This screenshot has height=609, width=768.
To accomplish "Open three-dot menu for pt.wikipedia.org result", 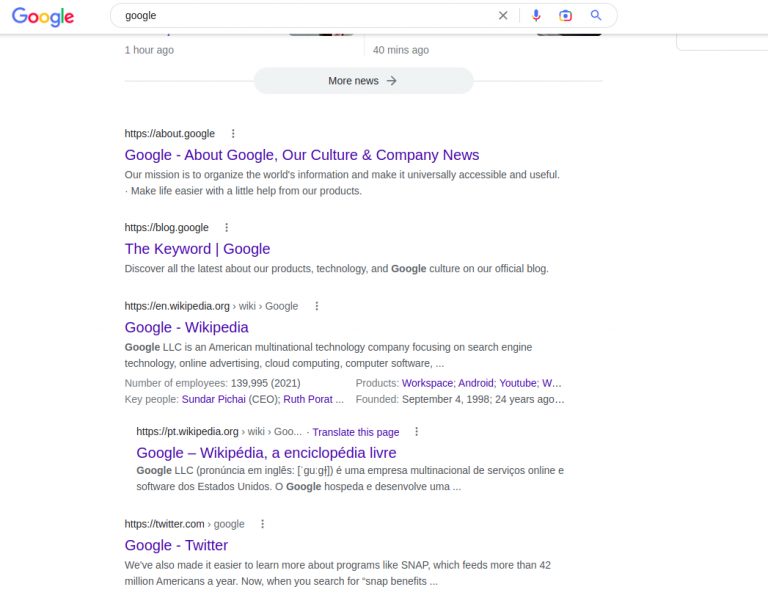I will point(417,432).
